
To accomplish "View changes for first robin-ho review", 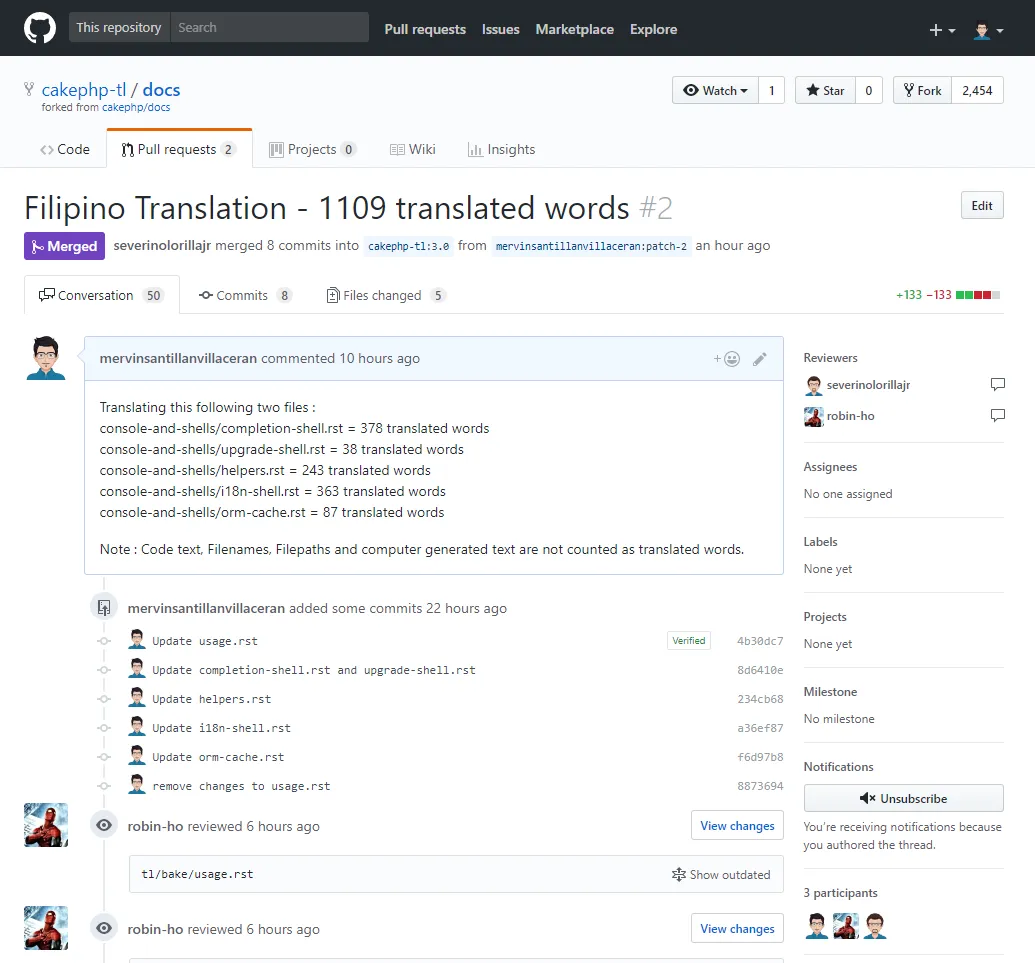I will (x=737, y=826).
